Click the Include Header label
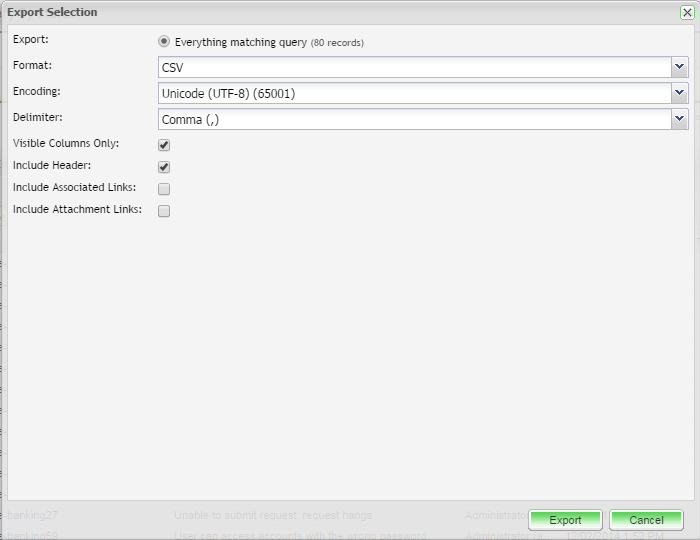Viewport: 700px width, 540px height. click(52, 166)
